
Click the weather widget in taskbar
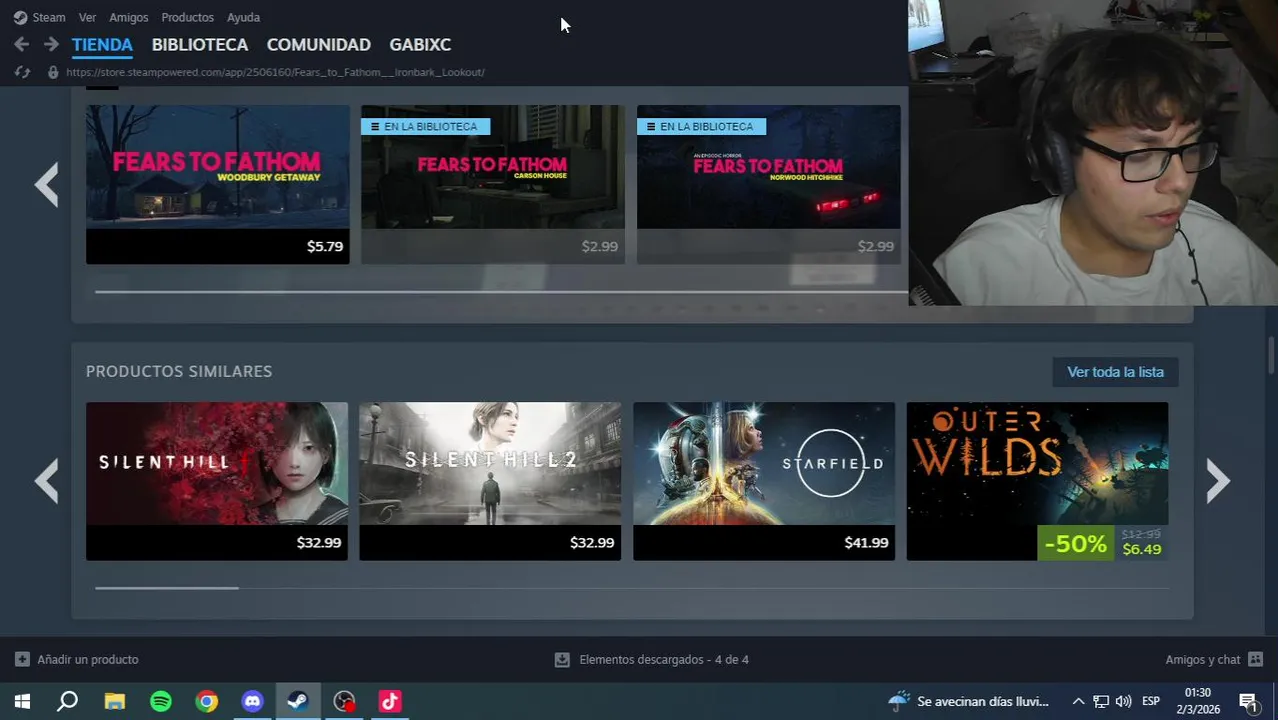click(x=968, y=701)
